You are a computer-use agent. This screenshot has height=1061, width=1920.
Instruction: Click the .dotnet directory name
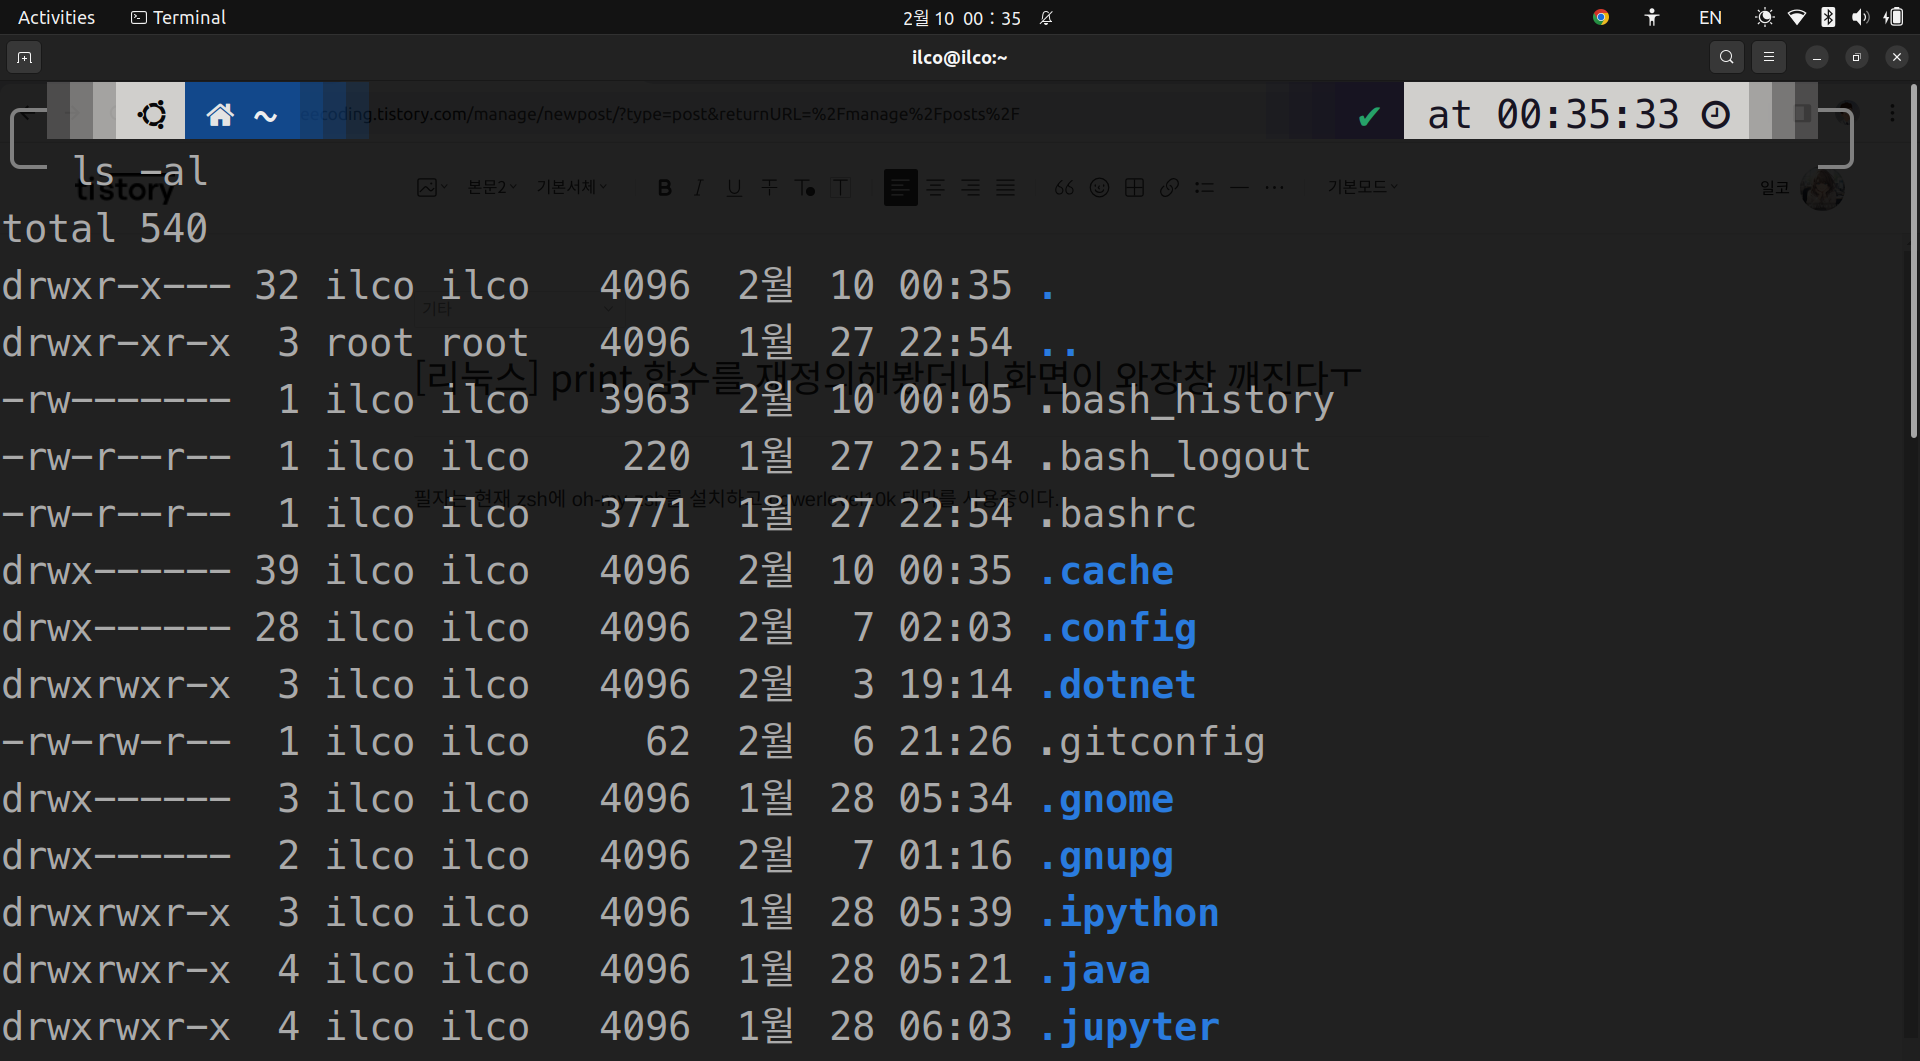1117,685
